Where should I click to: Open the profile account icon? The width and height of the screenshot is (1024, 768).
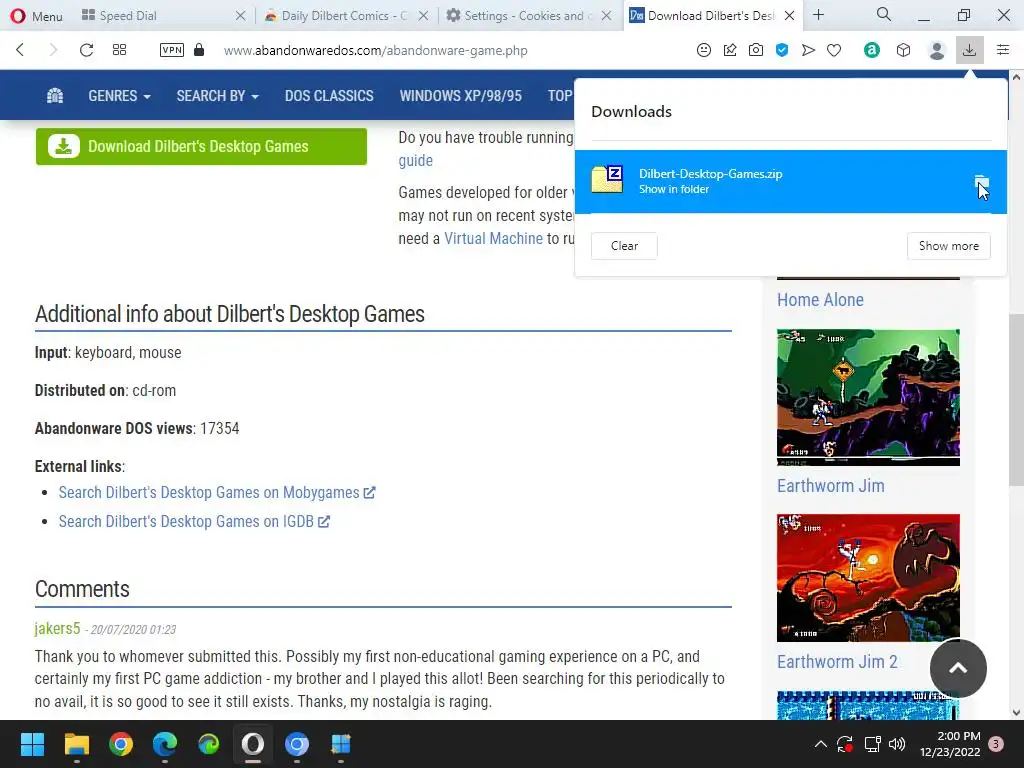point(937,50)
